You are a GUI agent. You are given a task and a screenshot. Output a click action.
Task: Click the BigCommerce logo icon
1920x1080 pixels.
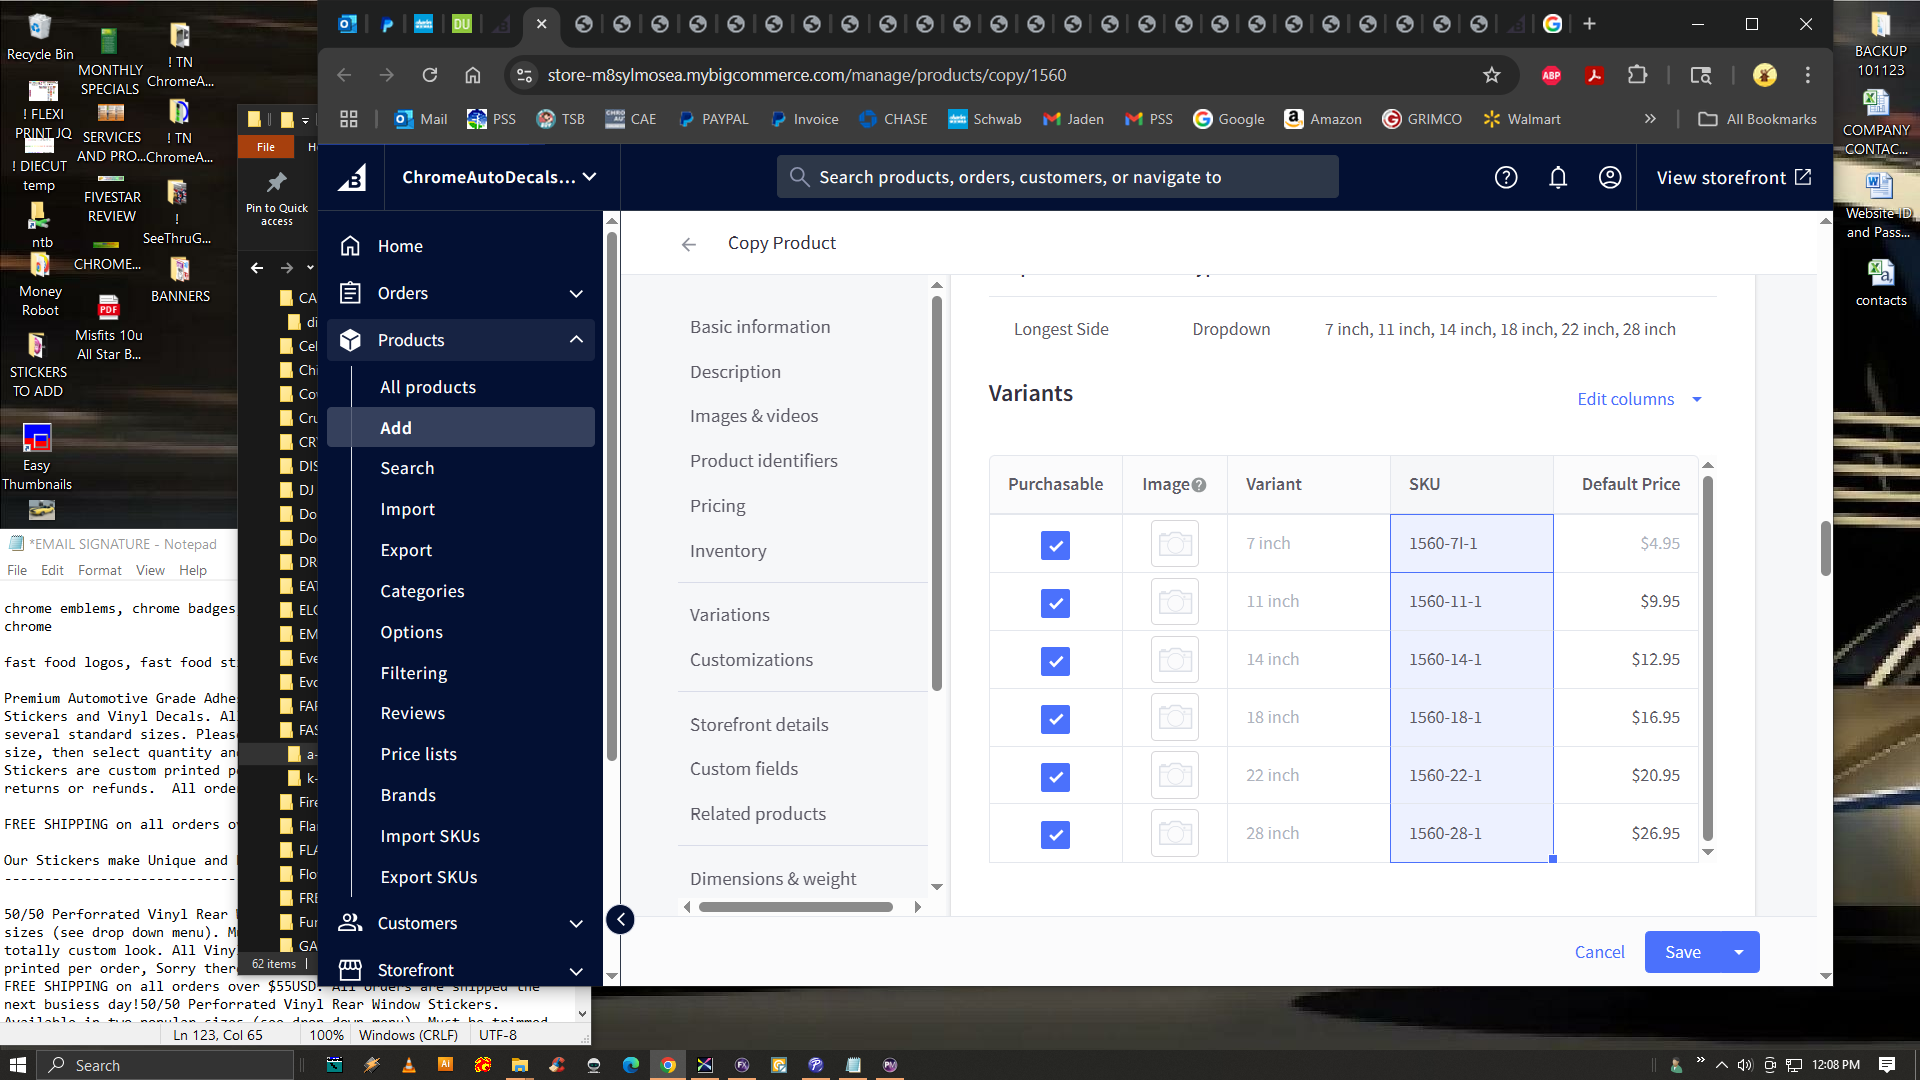pyautogui.click(x=351, y=178)
